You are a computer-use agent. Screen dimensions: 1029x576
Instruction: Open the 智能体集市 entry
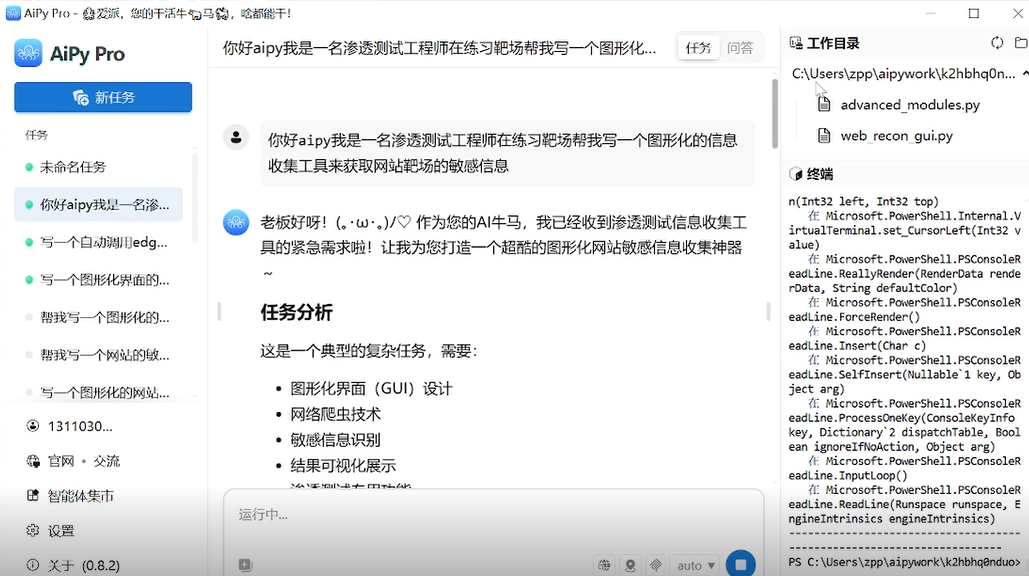point(81,496)
